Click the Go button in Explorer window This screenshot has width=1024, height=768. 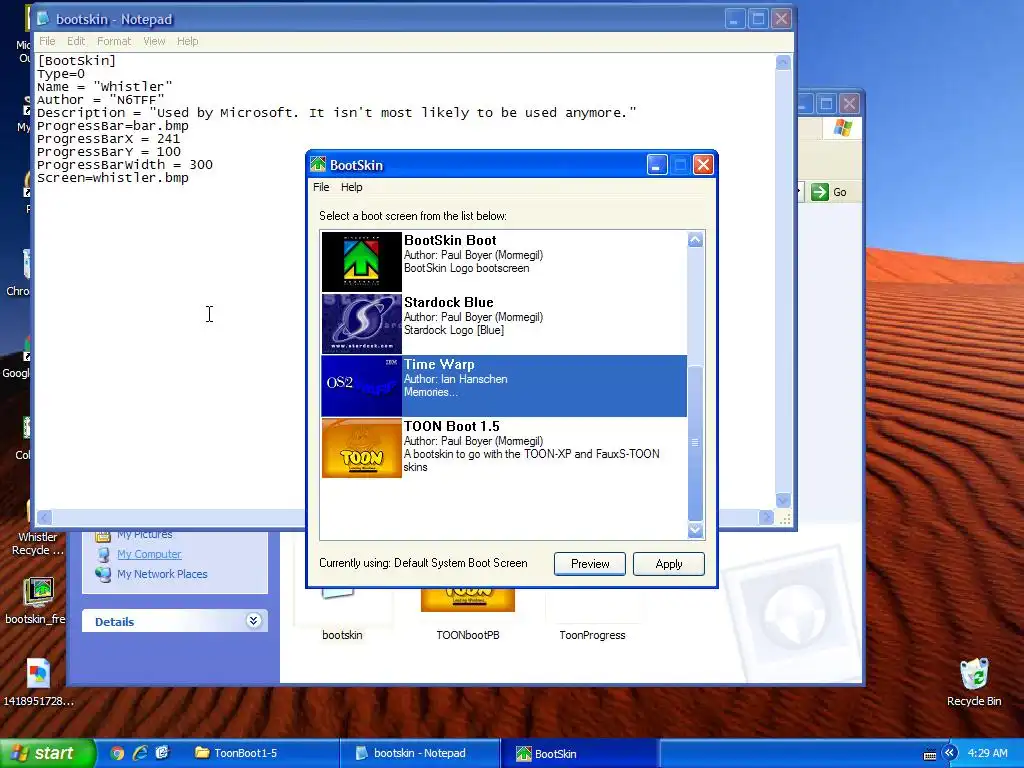click(x=830, y=192)
